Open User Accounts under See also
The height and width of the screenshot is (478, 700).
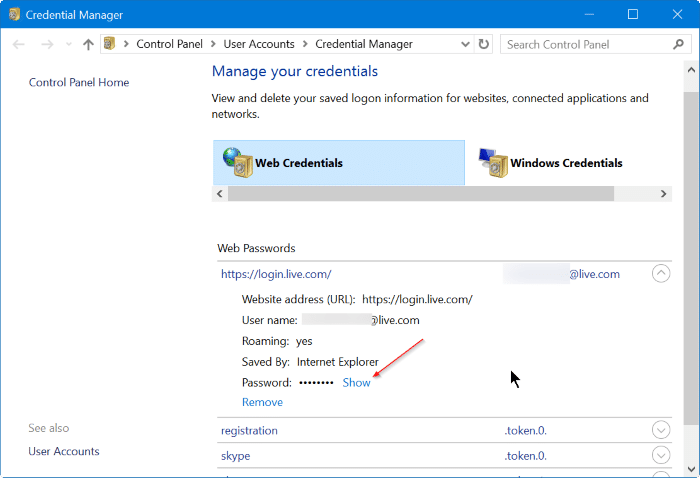pos(64,451)
